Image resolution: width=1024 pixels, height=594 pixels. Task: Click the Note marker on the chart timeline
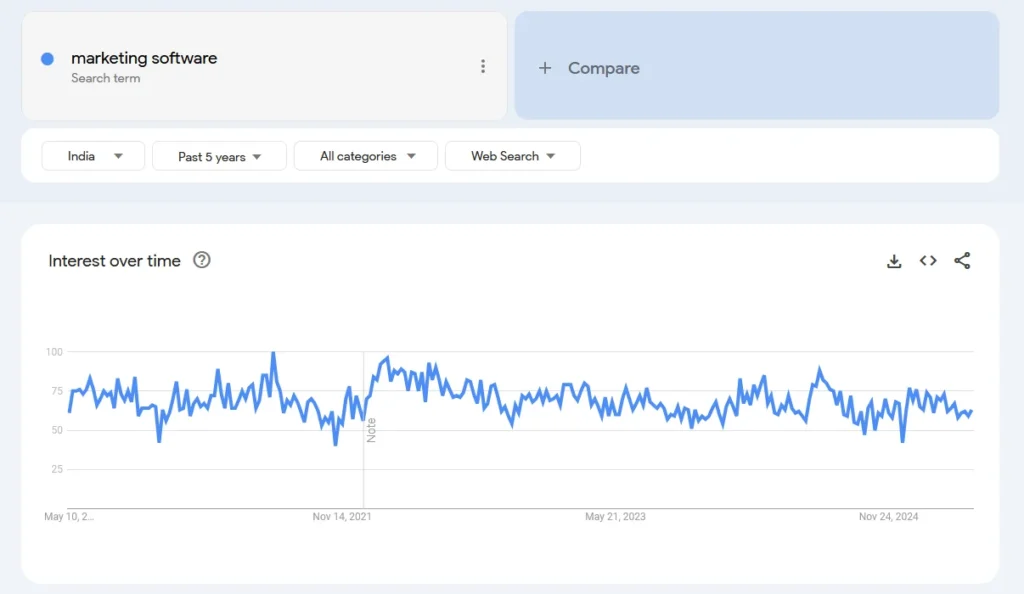(x=372, y=430)
